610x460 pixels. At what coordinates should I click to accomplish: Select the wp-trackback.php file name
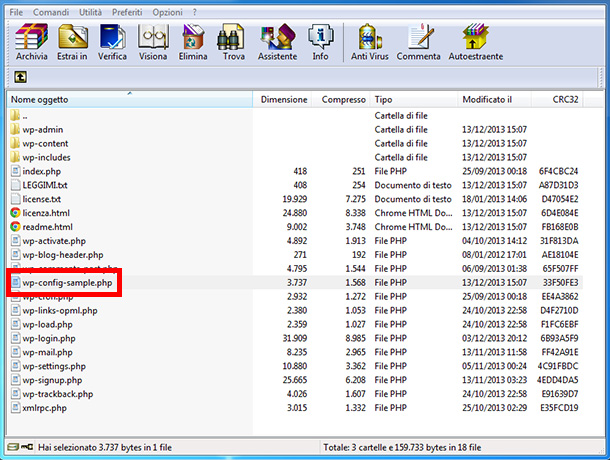point(58,394)
